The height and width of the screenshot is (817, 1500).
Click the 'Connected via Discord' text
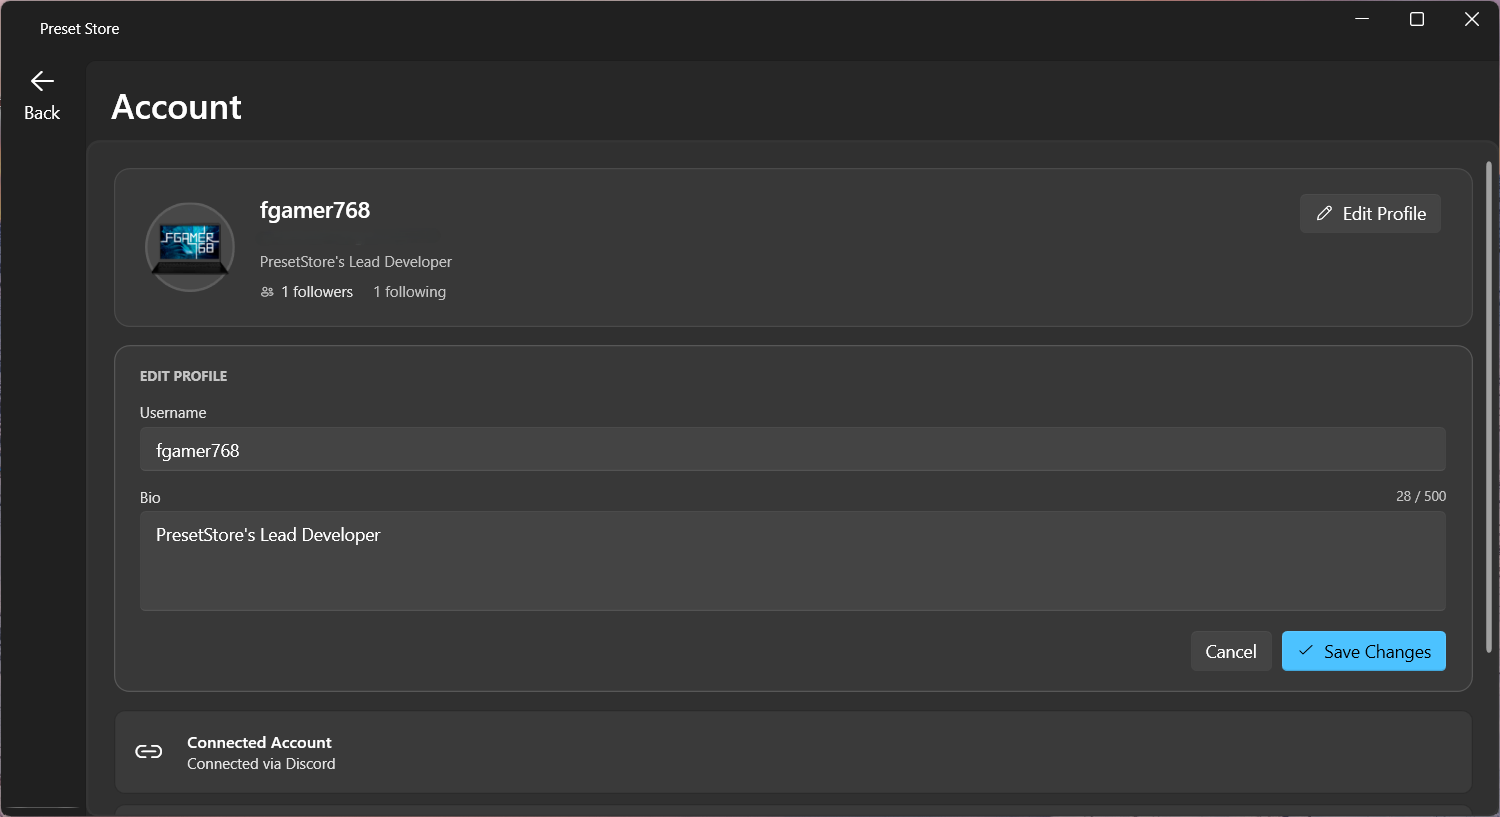(261, 764)
